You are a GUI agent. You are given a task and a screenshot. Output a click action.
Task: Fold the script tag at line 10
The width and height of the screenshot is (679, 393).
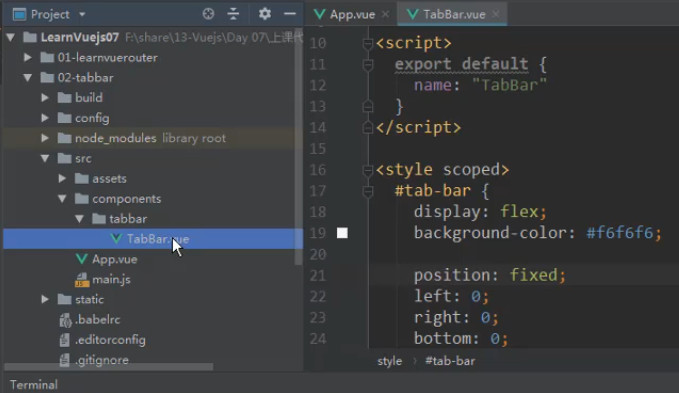coord(368,43)
